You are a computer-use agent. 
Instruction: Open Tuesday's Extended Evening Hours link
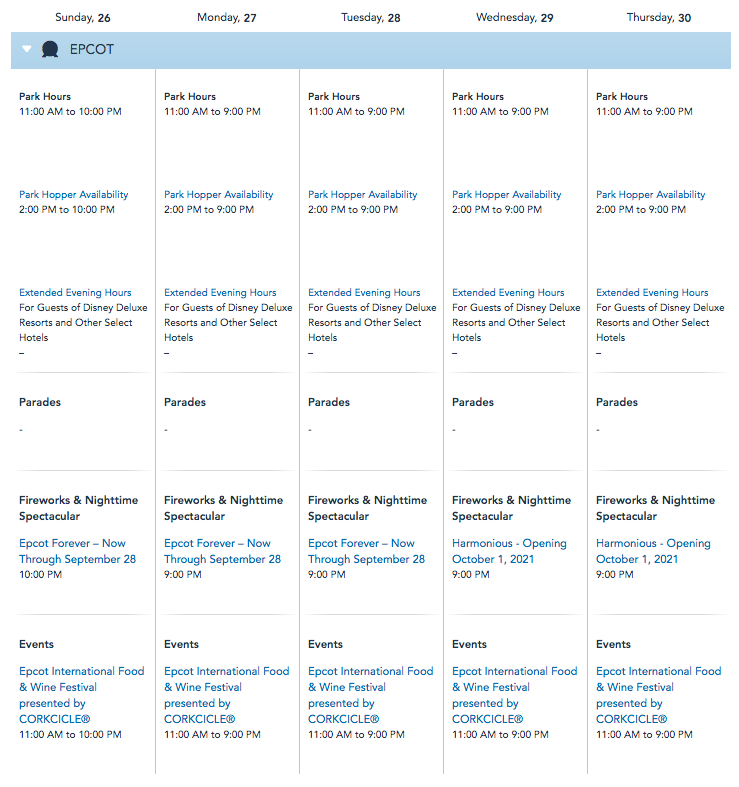tap(364, 293)
